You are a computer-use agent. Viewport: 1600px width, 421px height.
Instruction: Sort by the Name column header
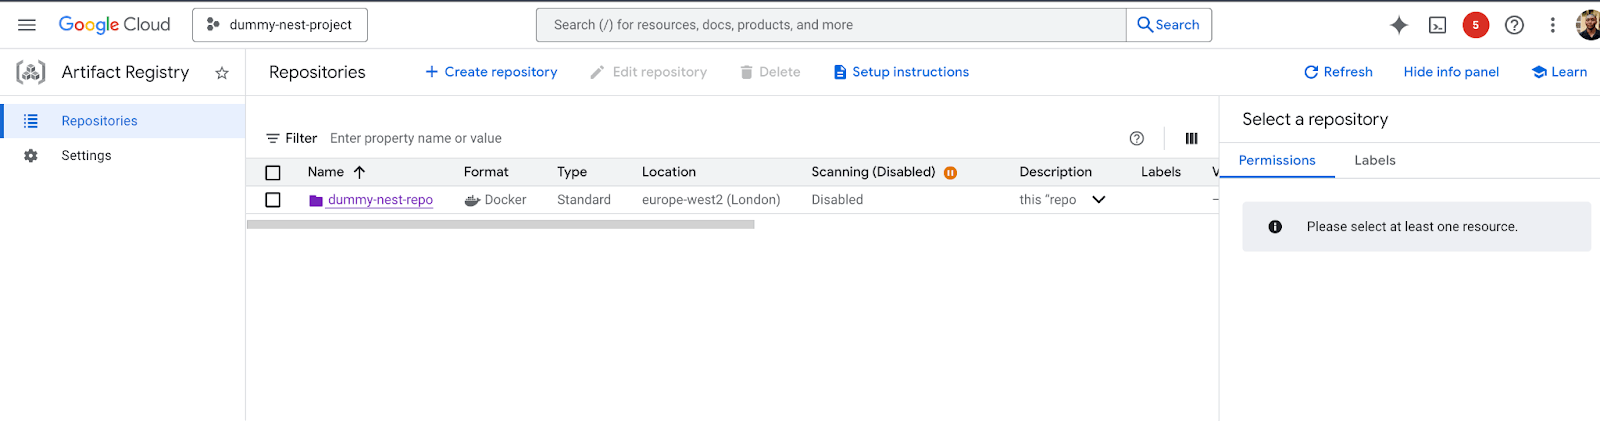point(326,172)
